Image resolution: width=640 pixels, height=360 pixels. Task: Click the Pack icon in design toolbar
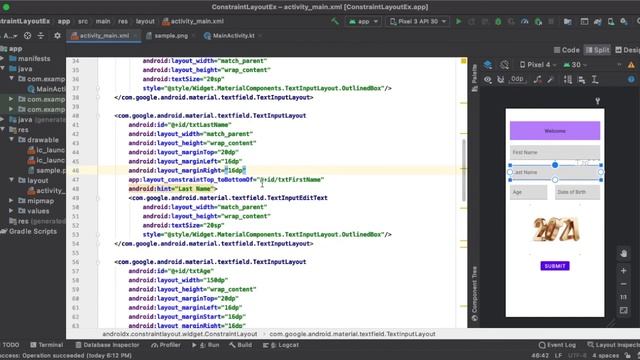pos(568,80)
